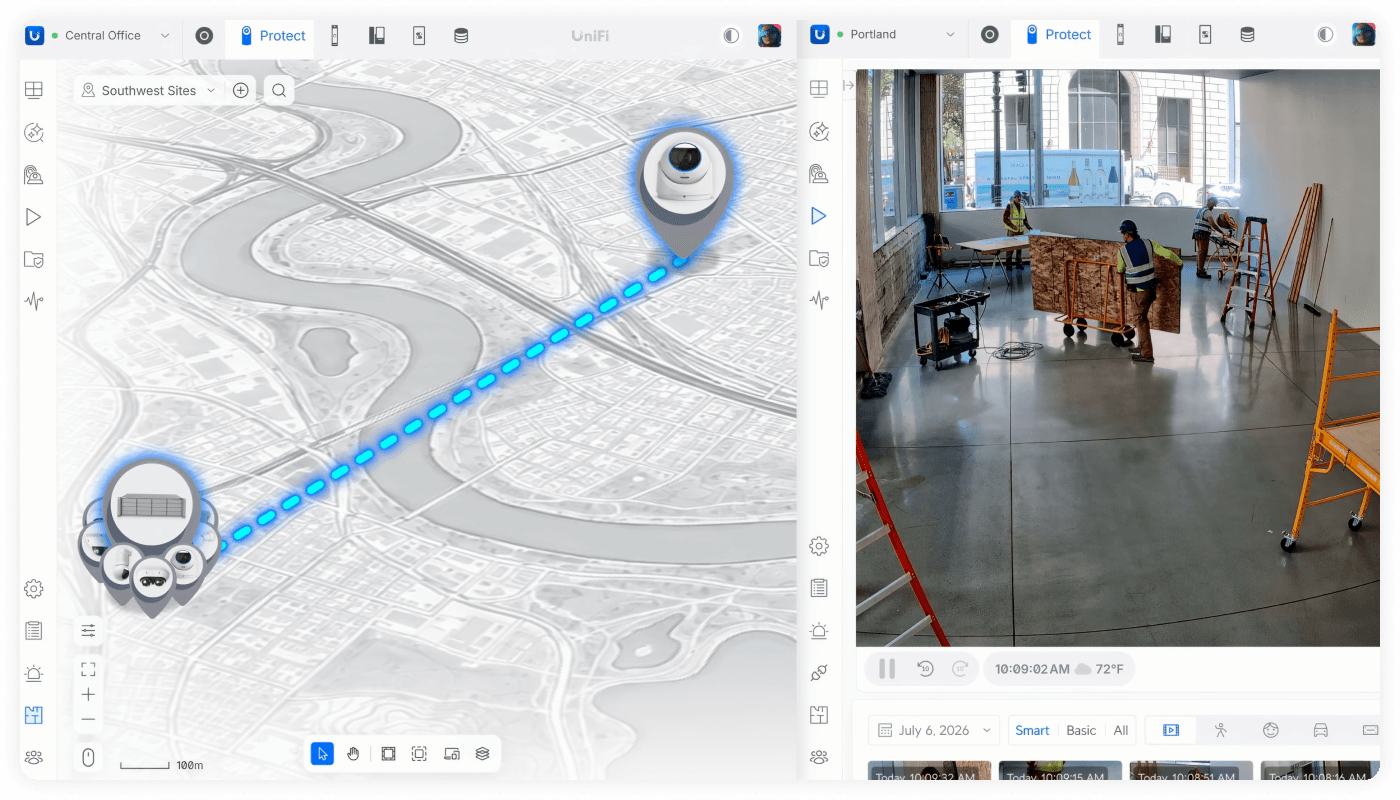Select the arrow pointer tool on map

322,754
